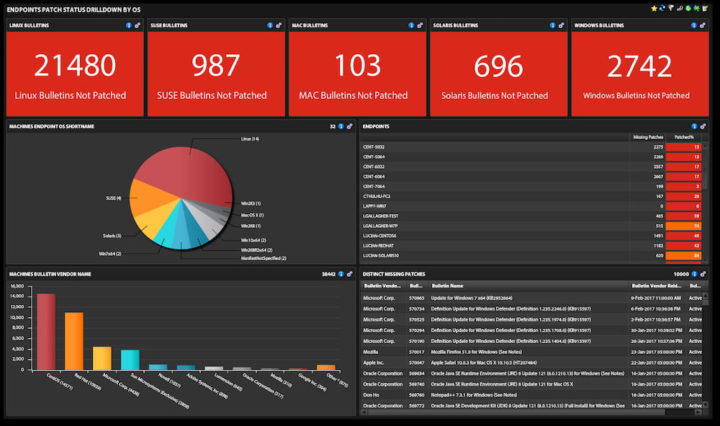Open the 21480 Linux Bulletins Not Patched tile
The height and width of the screenshot is (426, 720).
tap(75, 74)
